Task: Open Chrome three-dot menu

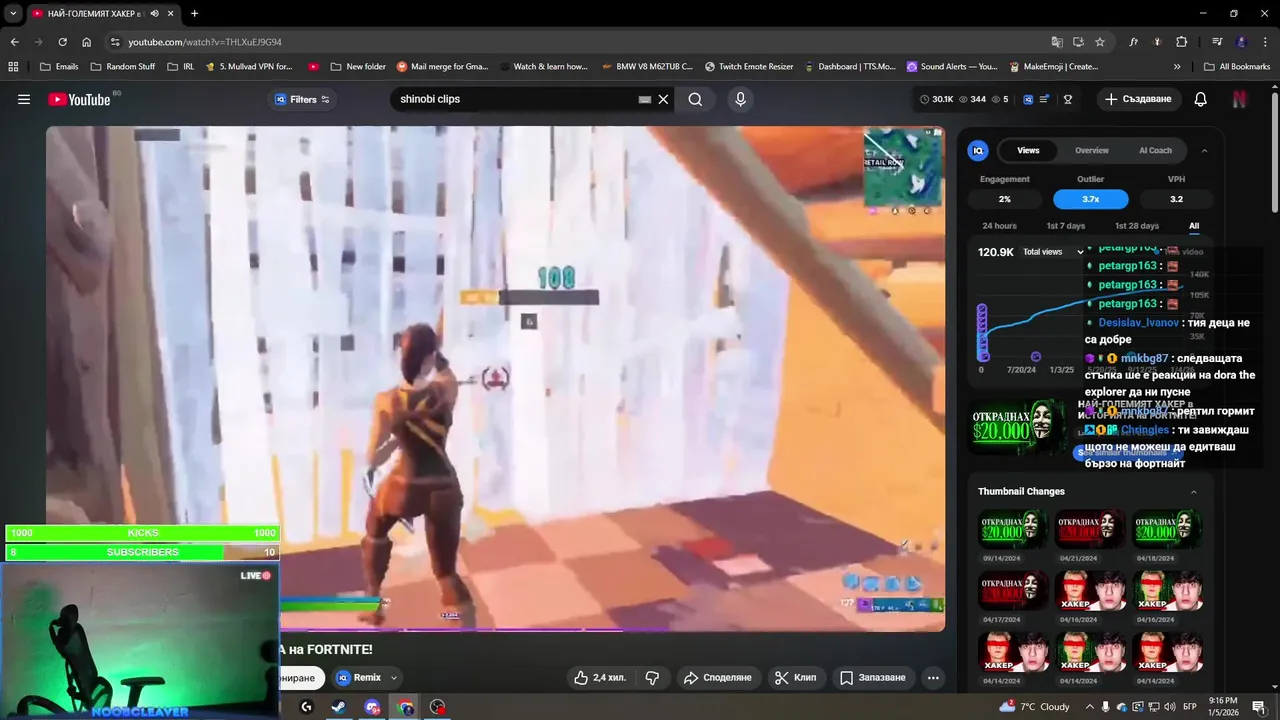Action: point(1266,42)
